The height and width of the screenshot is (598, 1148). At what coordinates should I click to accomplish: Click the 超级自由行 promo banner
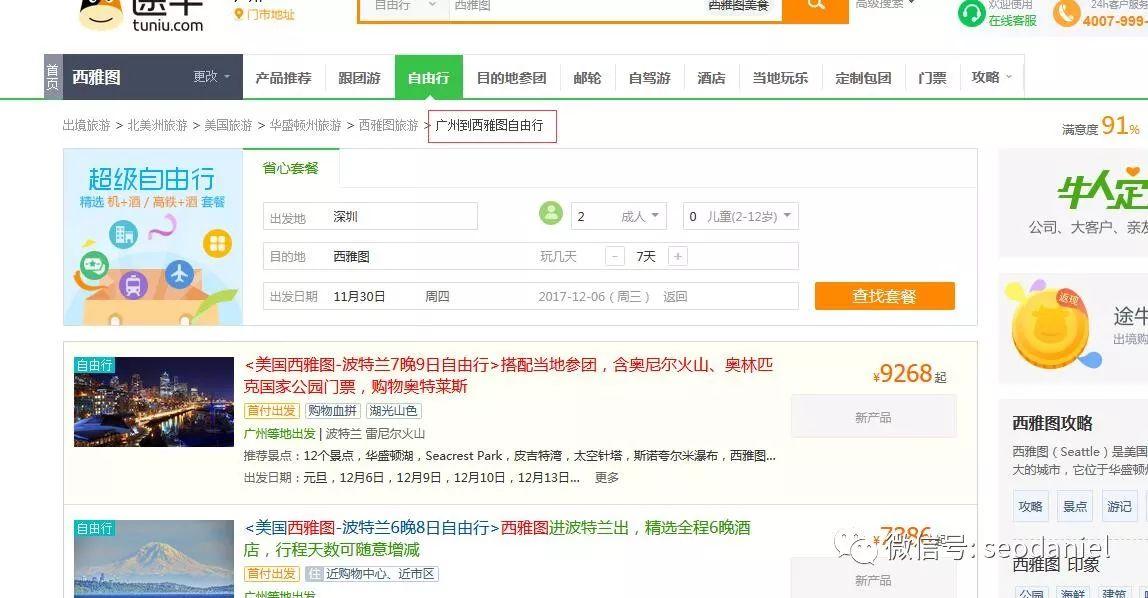point(153,237)
